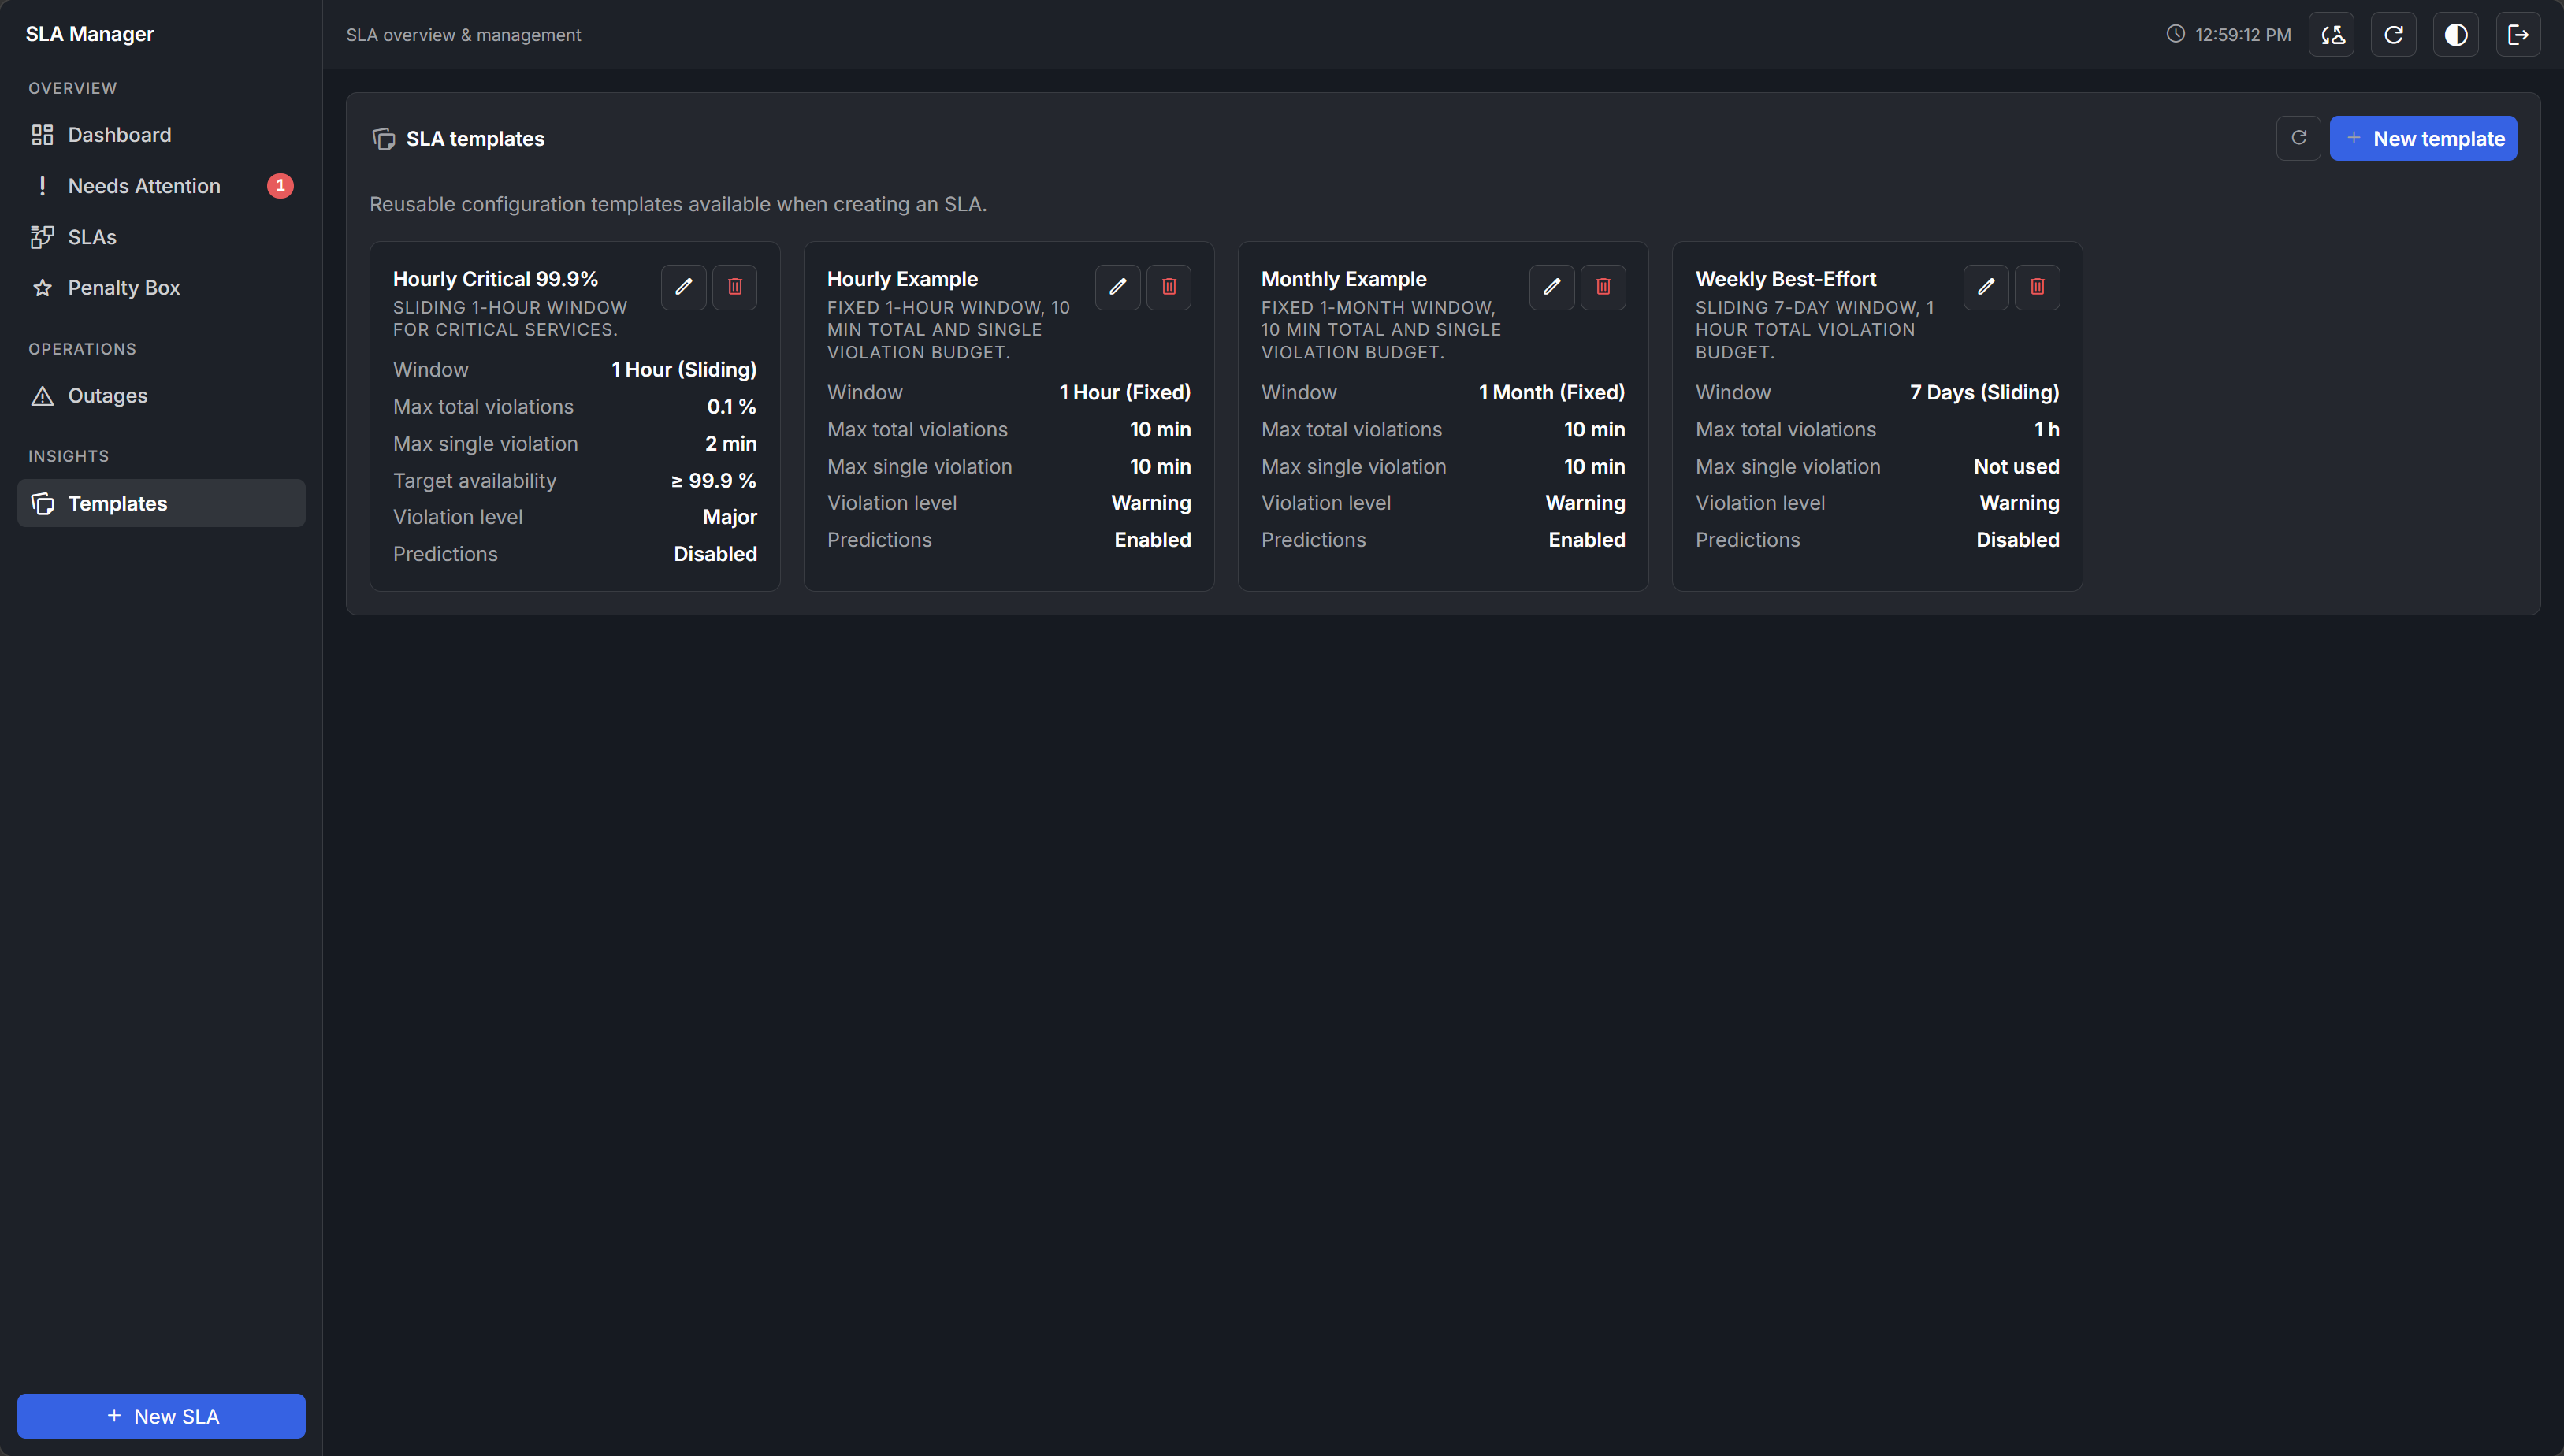Click the red Needs Attention badge
This screenshot has width=2564, height=1456.
click(280, 185)
